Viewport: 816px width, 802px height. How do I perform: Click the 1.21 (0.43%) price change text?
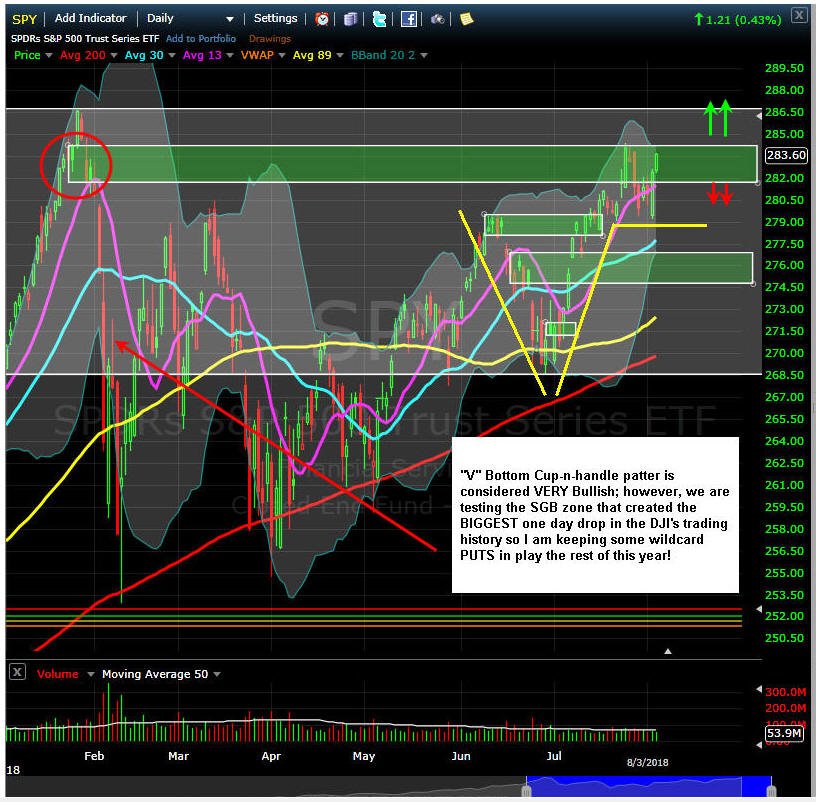click(x=743, y=20)
